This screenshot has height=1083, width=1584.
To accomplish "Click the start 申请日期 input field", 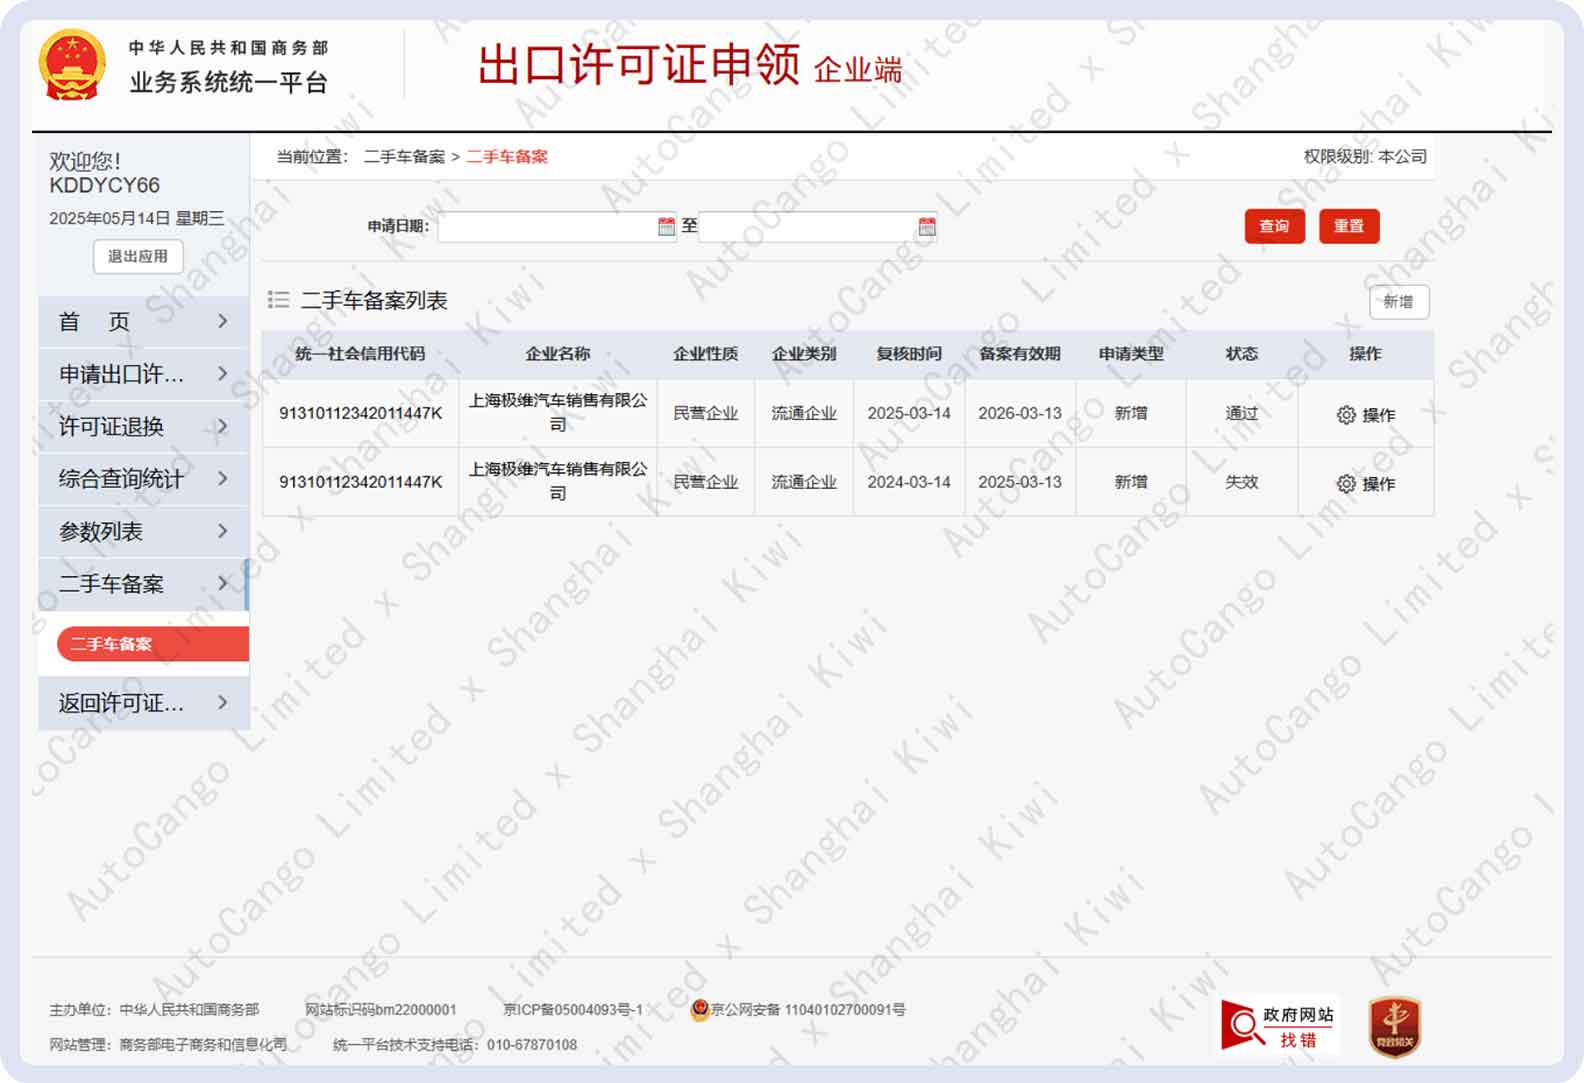I will (x=546, y=227).
